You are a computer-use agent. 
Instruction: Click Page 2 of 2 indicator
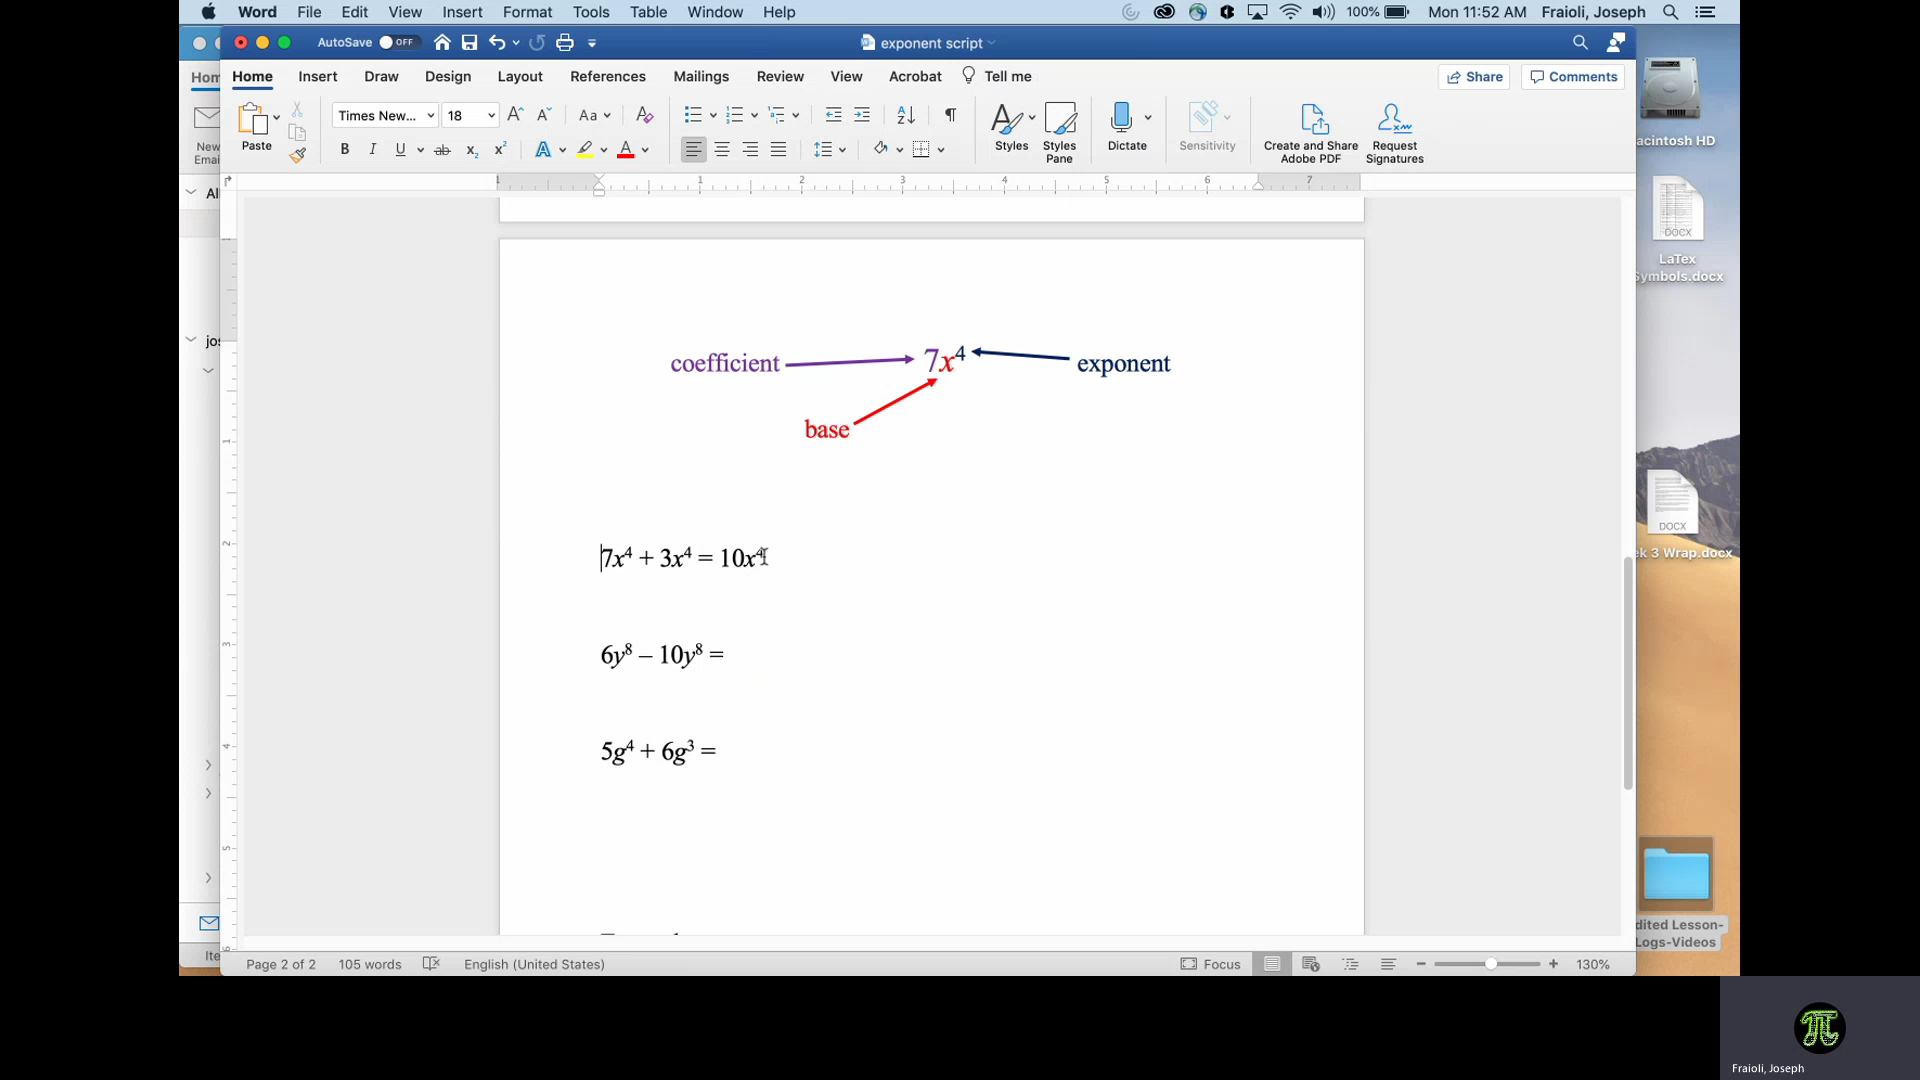coord(281,964)
